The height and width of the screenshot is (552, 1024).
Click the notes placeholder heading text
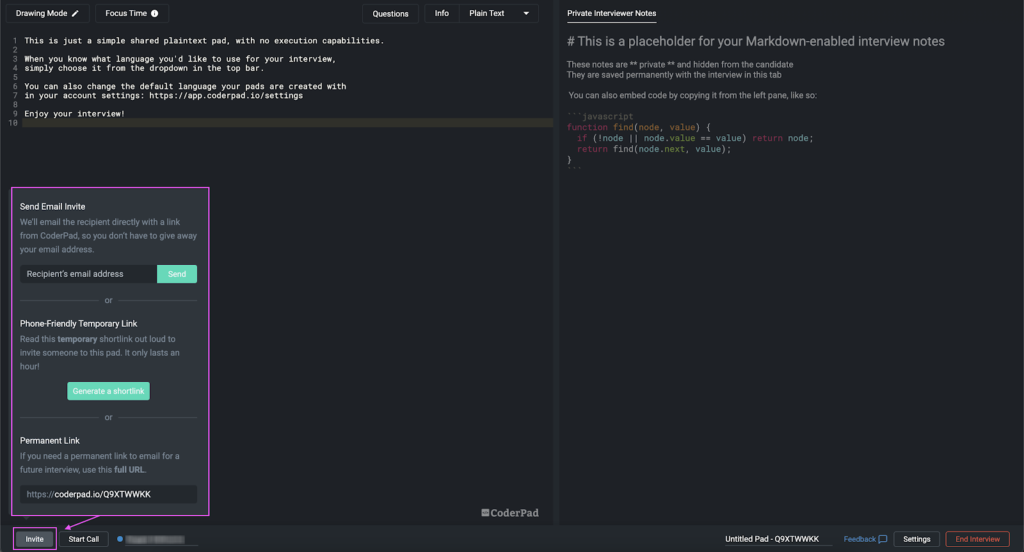(756, 41)
